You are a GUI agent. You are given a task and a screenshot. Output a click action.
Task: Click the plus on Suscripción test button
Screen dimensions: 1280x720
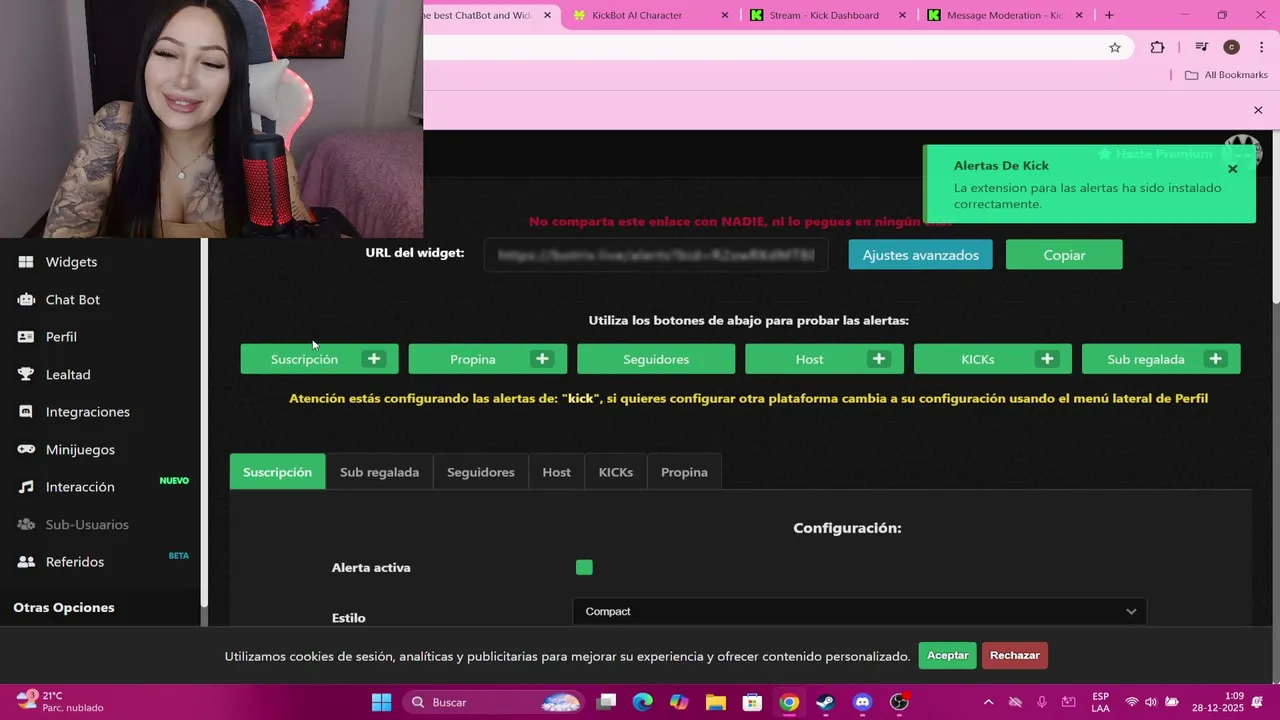click(x=374, y=359)
